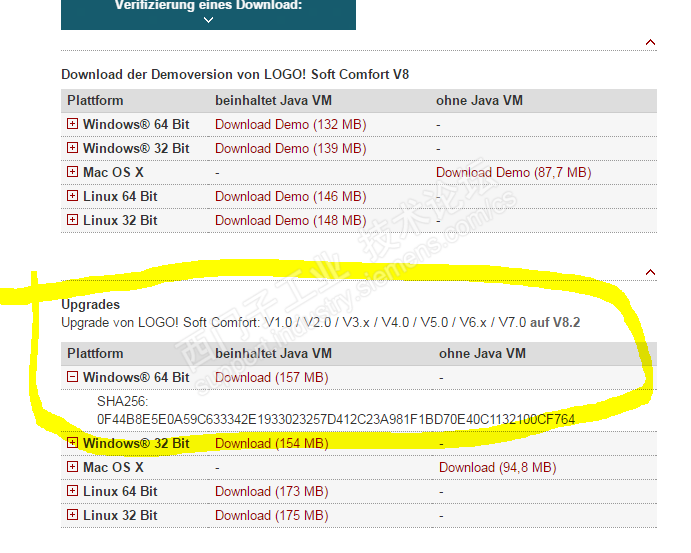Click 'beinhaltet Java VM' header in Upgrades table
Viewport: 691px width, 553px height.
click(273, 353)
